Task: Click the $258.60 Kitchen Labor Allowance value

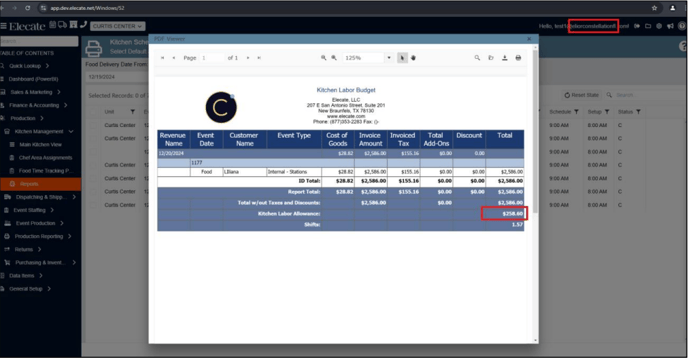Action: coord(512,214)
